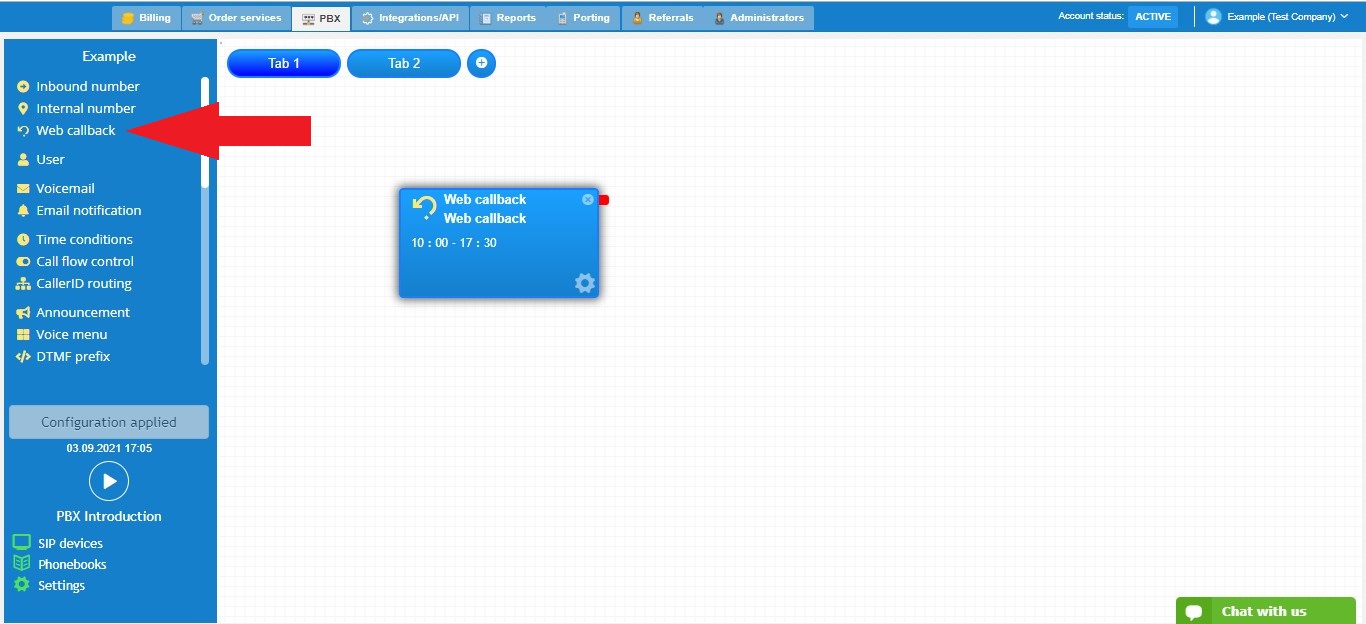
Task: Expand the Example (Test Company) account menu
Action: point(1277,17)
